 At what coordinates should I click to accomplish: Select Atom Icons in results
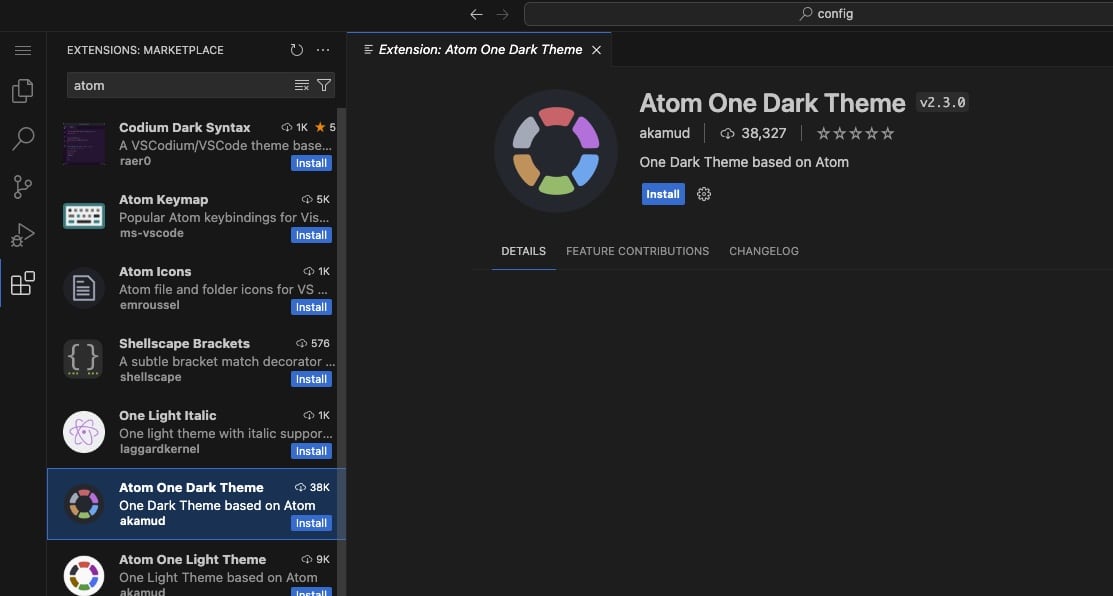pyautogui.click(x=192, y=289)
